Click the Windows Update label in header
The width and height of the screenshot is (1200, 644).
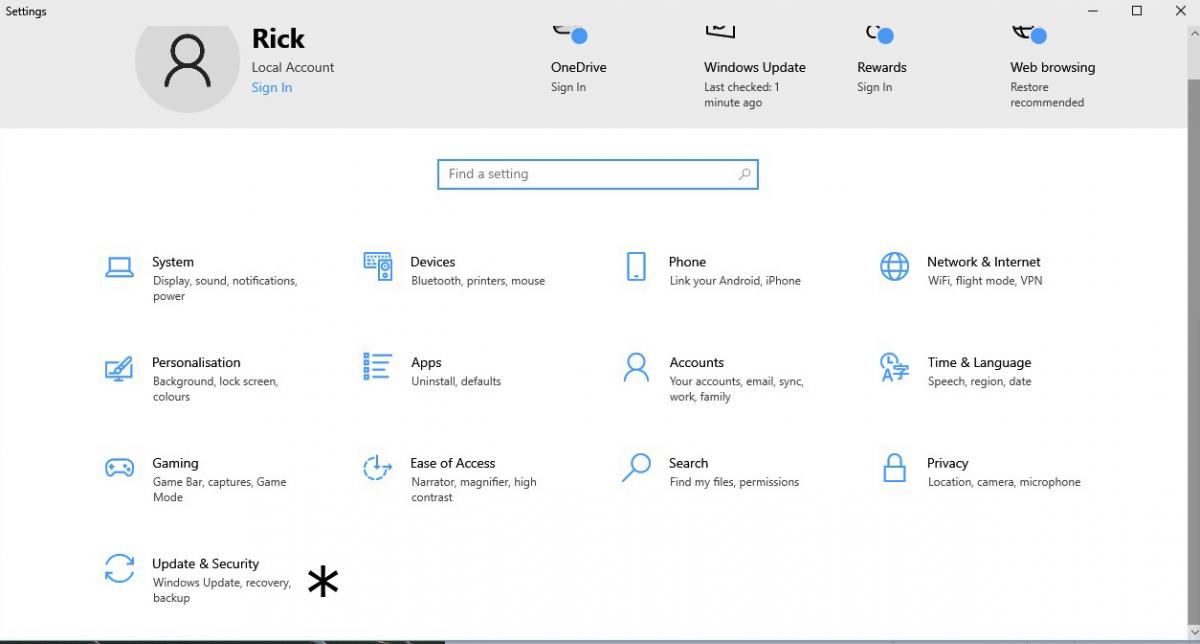tap(755, 68)
